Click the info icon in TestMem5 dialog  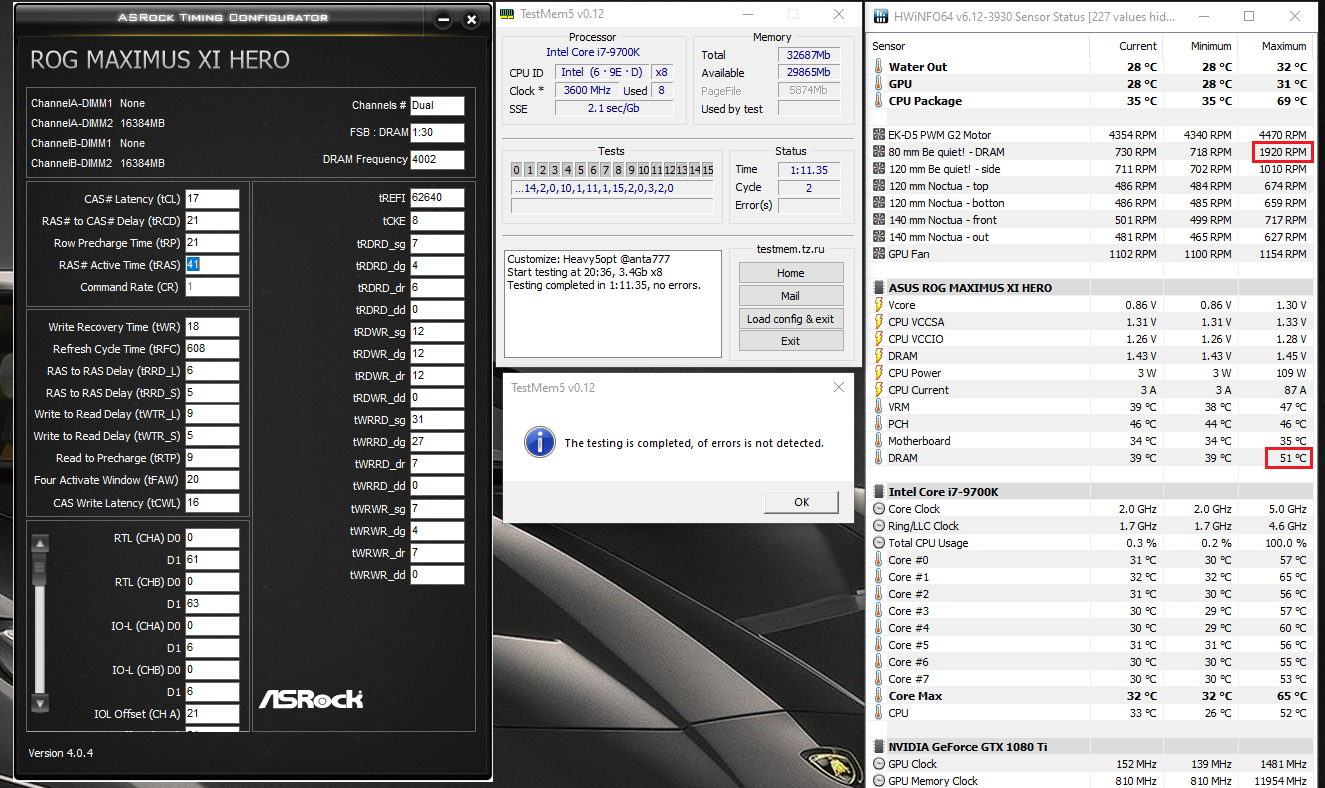tap(540, 441)
